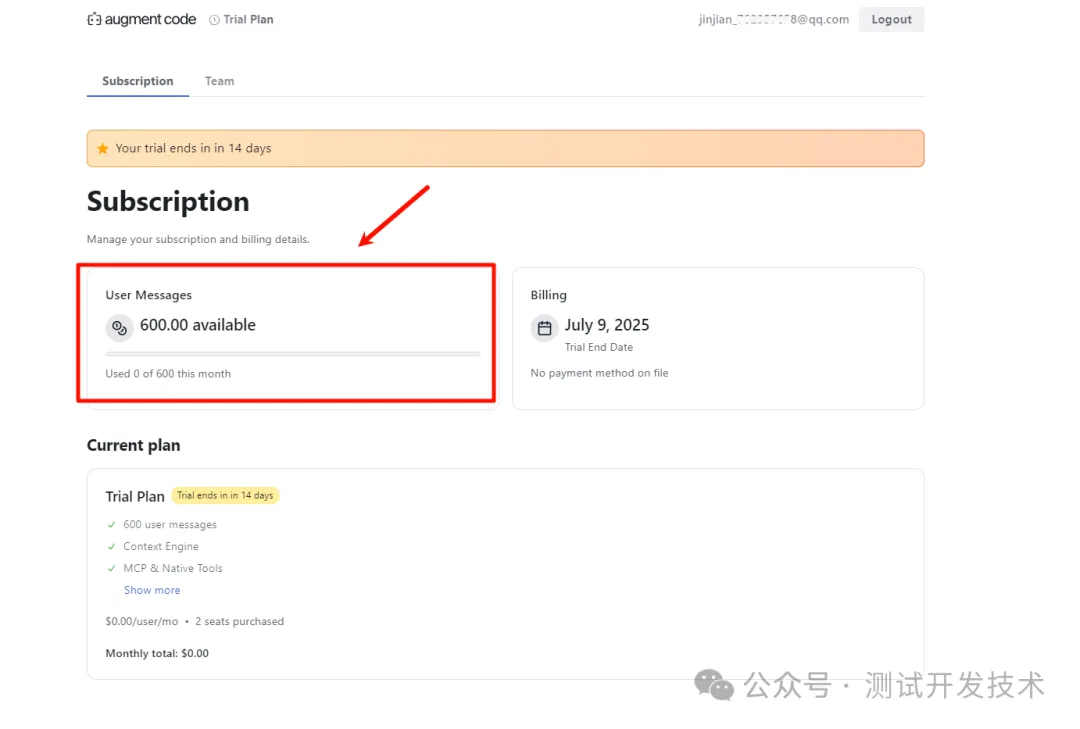1080x729 pixels.
Task: Click the clock icon beside Trial Plan
Action: pos(214,20)
